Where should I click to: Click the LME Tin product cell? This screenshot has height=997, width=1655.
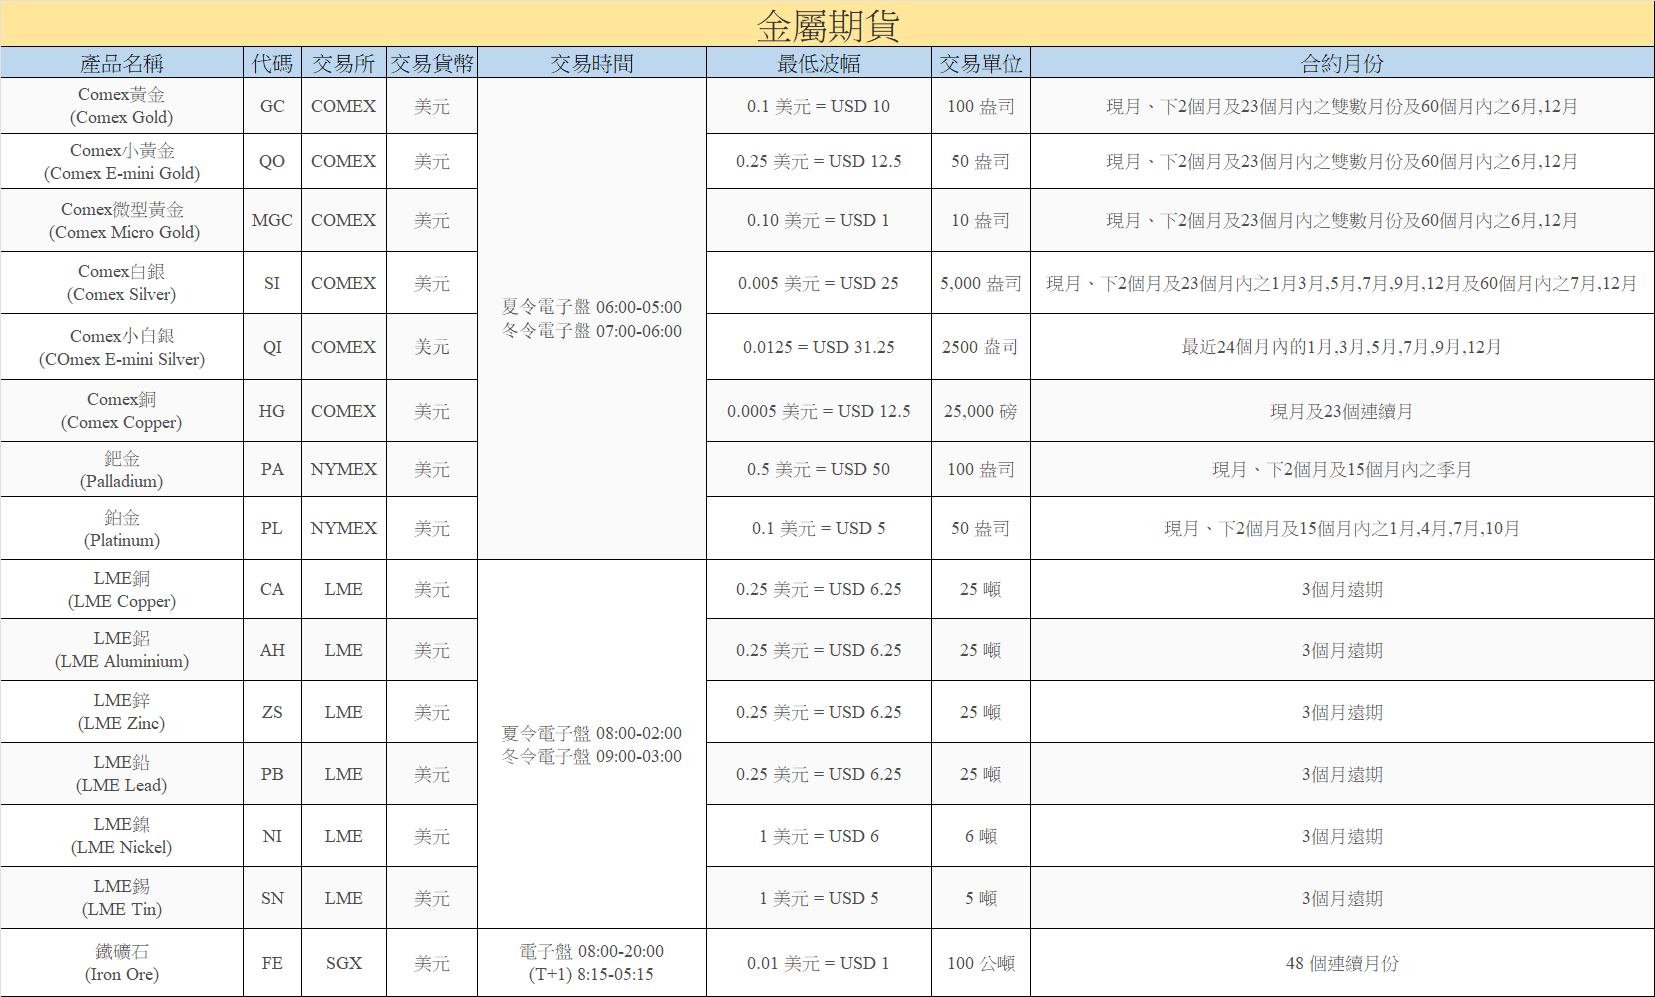(122, 898)
